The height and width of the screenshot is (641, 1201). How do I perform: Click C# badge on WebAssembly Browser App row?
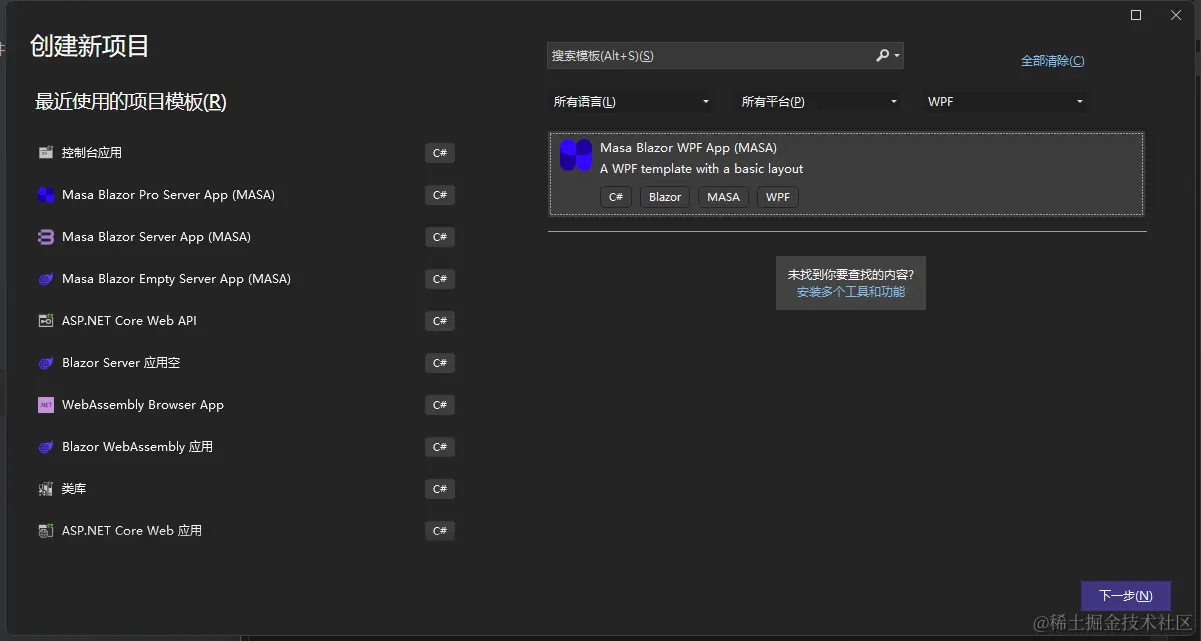point(440,405)
